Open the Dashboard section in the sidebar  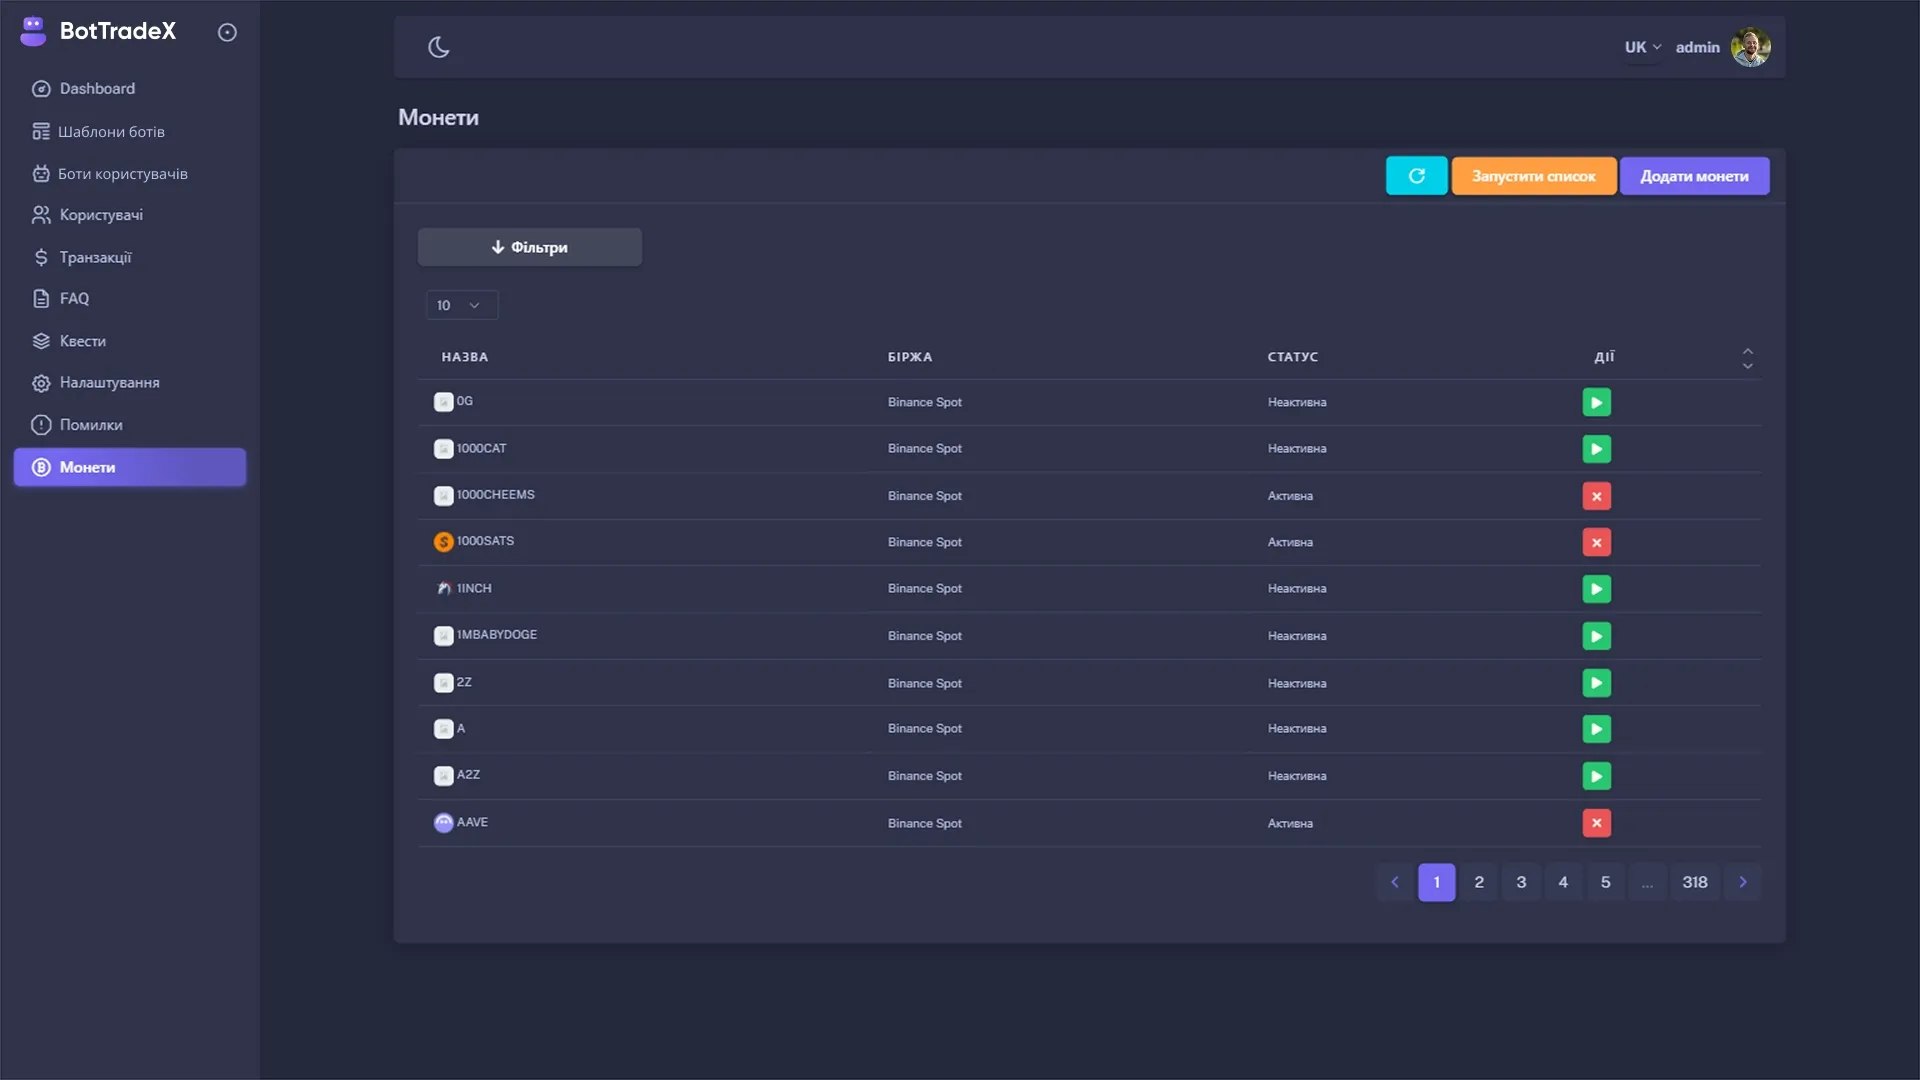pyautogui.click(x=97, y=88)
